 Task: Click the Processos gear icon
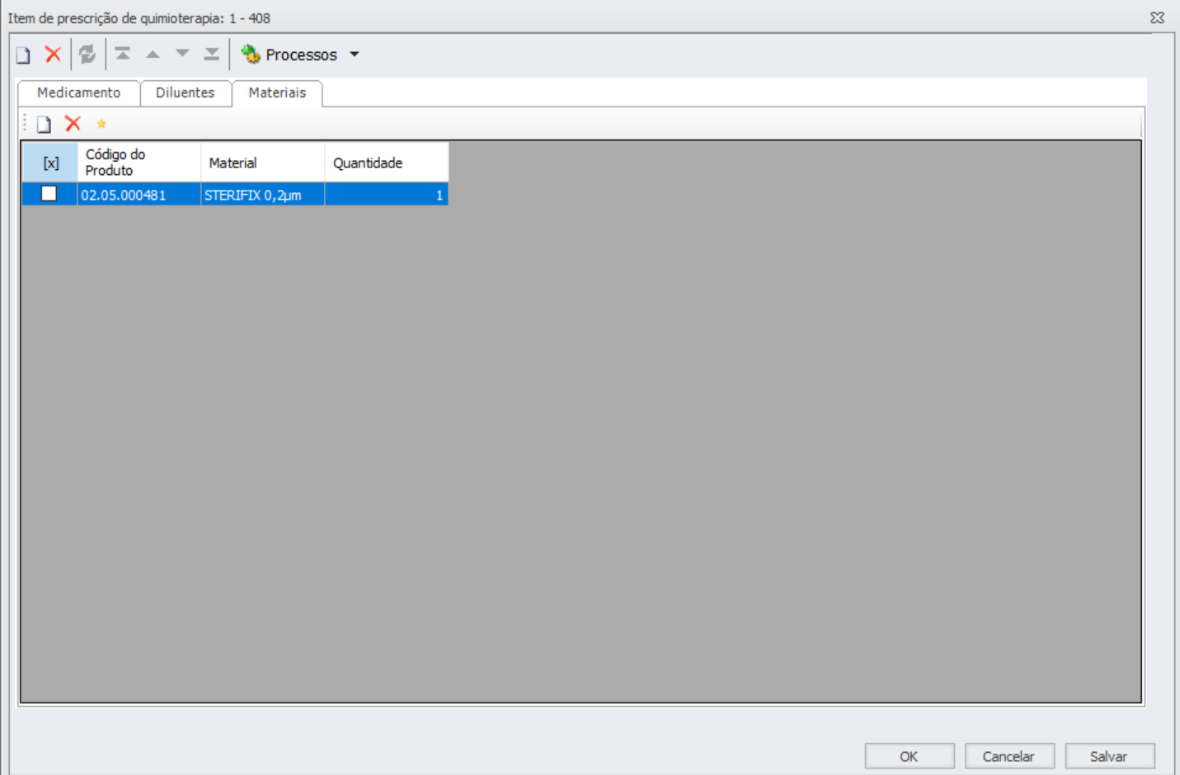click(x=250, y=54)
